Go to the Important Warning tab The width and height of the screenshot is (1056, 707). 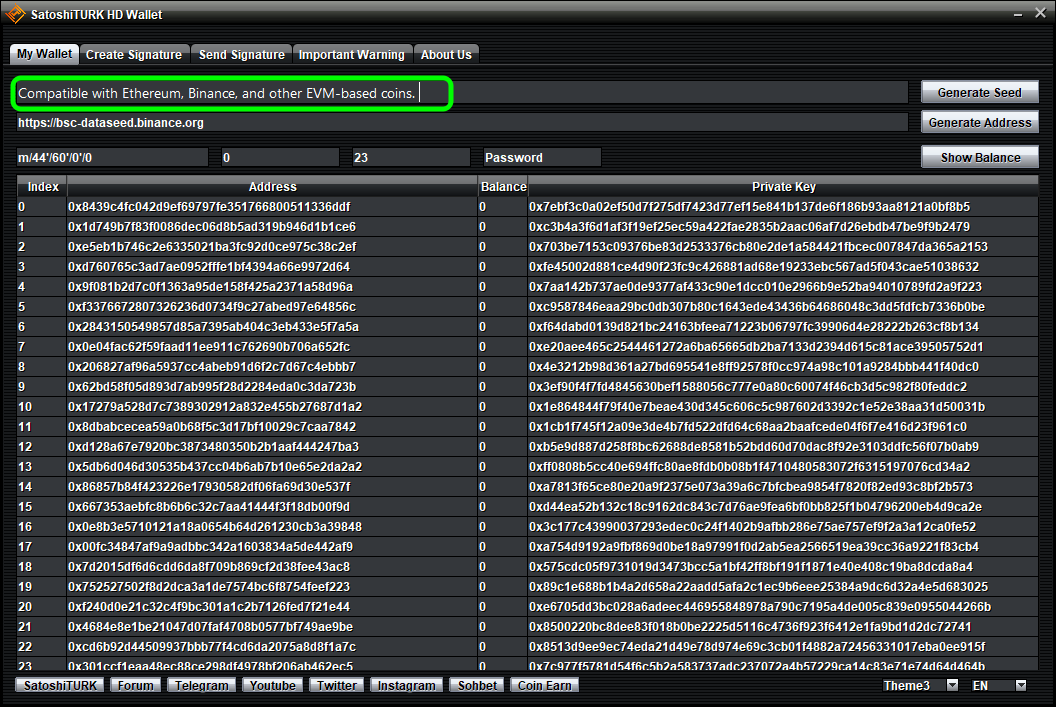click(352, 55)
